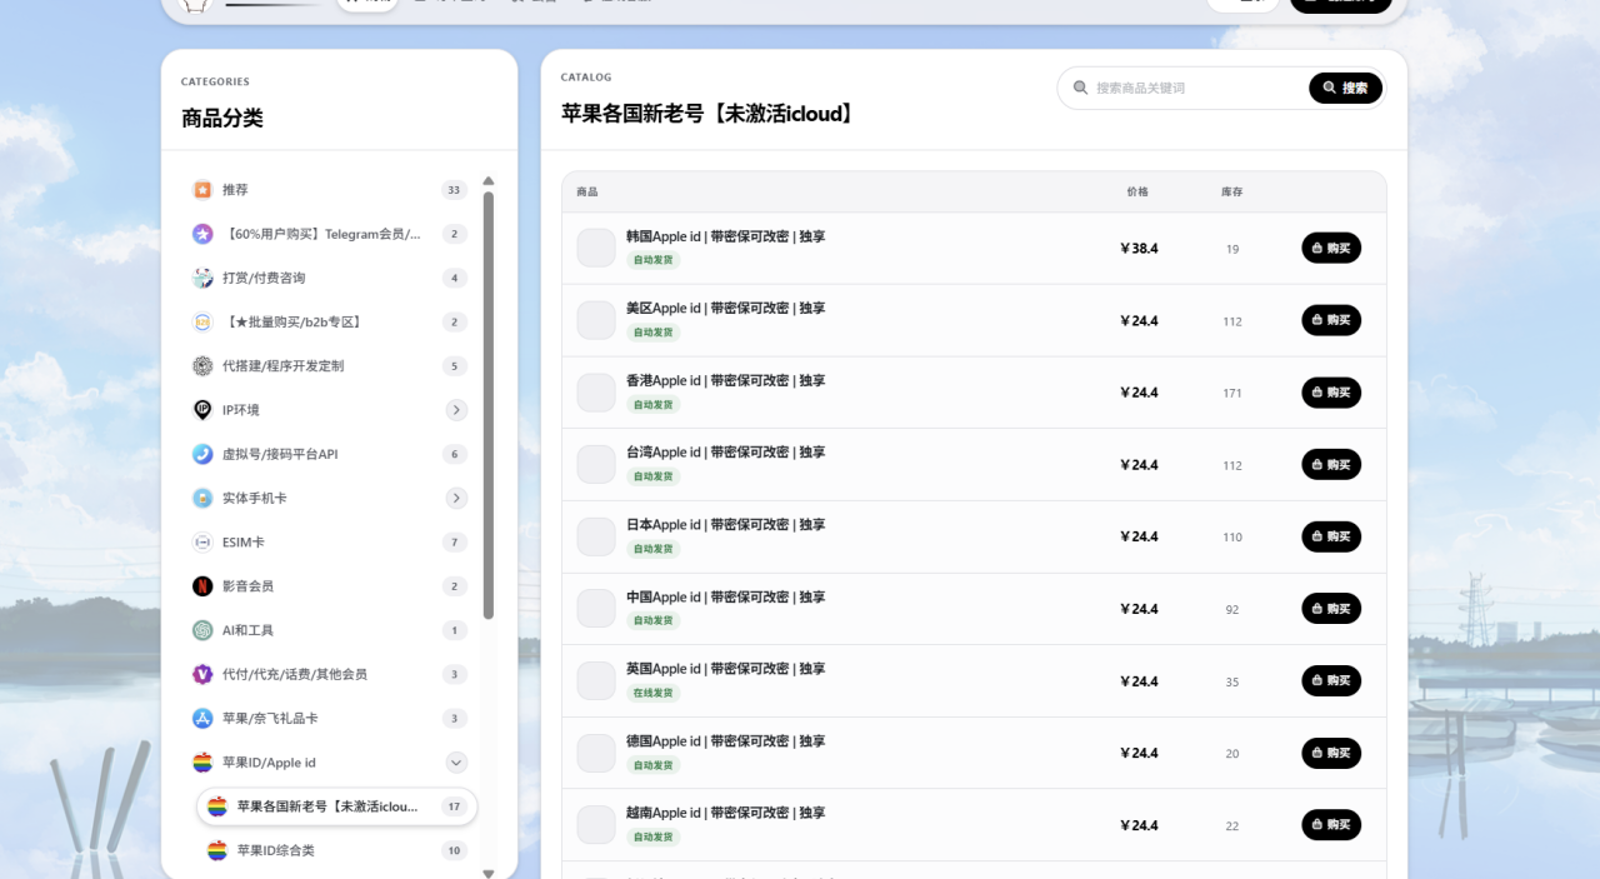Image resolution: width=1600 pixels, height=879 pixels.
Task: Open the AI和工具 category
Action: click(330, 630)
